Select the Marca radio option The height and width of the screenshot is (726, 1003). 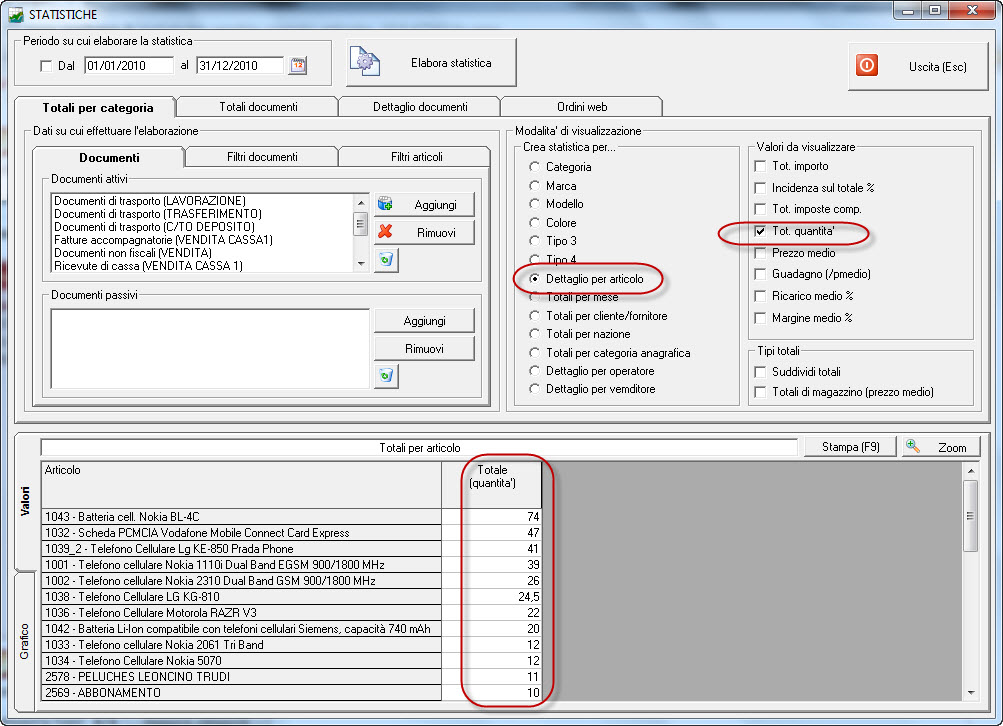point(534,186)
